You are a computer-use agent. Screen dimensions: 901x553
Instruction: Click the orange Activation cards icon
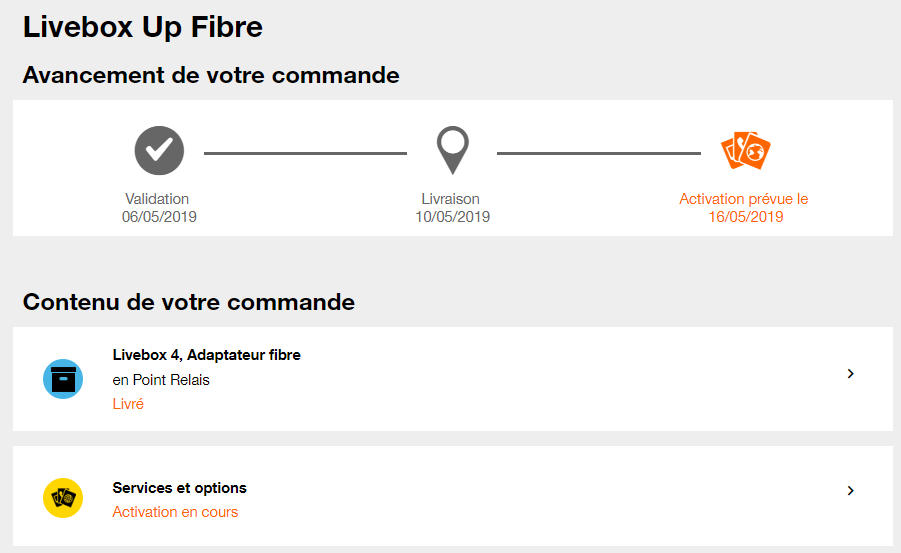(745, 150)
